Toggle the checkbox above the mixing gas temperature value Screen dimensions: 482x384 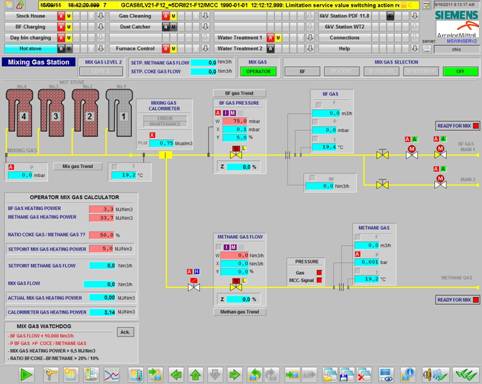pyautogui.click(x=114, y=166)
